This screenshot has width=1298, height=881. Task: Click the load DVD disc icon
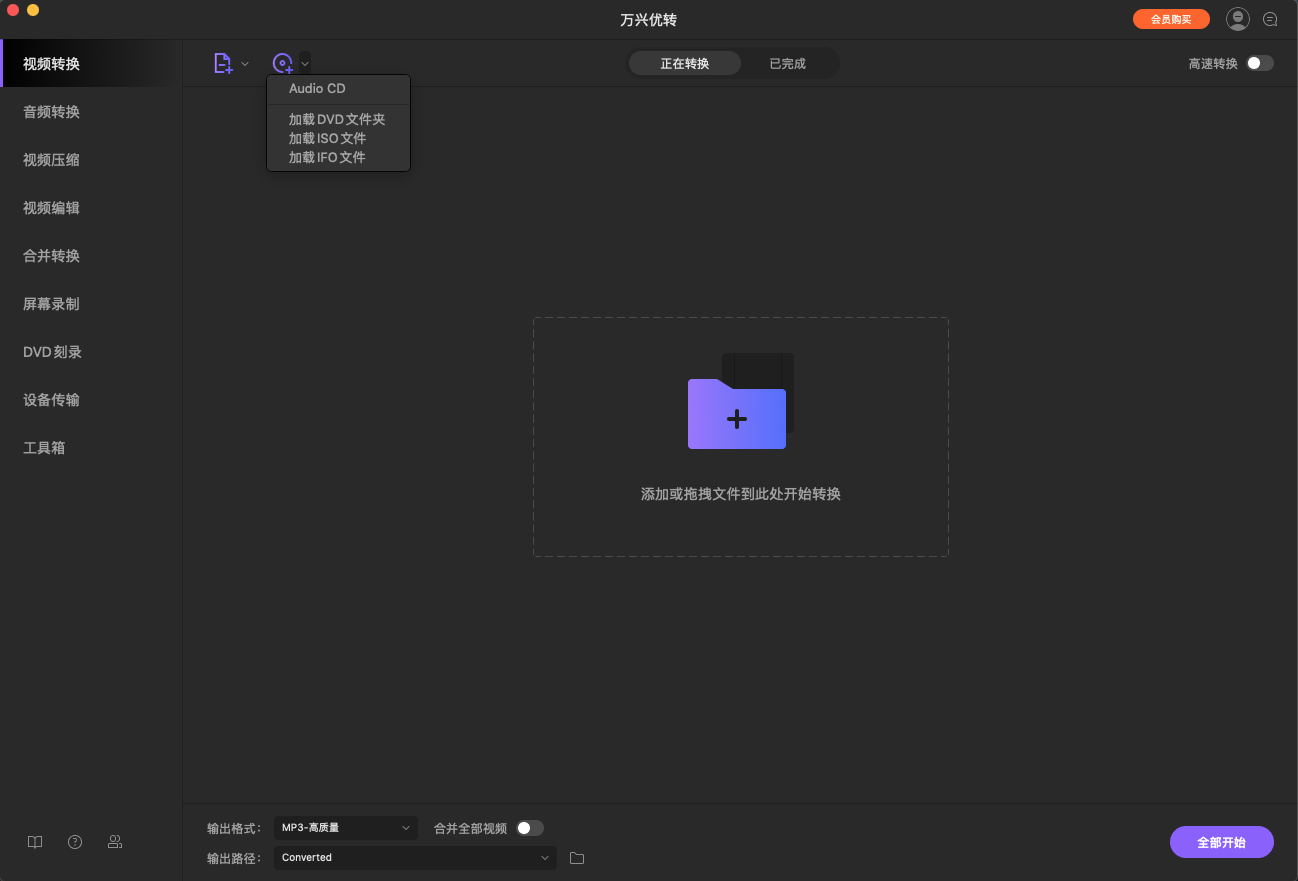(283, 63)
